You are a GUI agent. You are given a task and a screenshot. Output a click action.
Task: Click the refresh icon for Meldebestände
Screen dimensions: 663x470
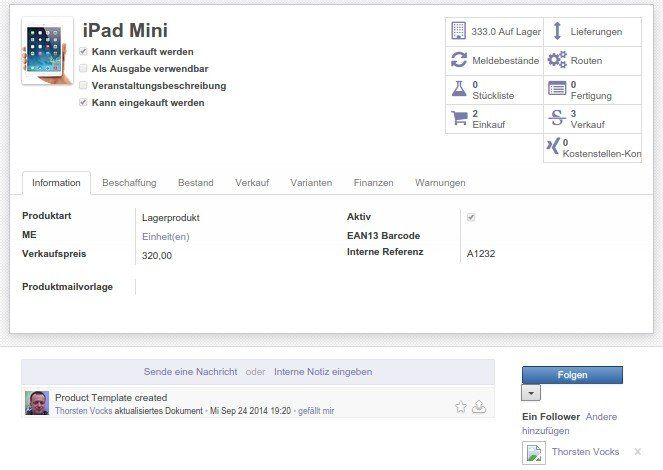458,60
